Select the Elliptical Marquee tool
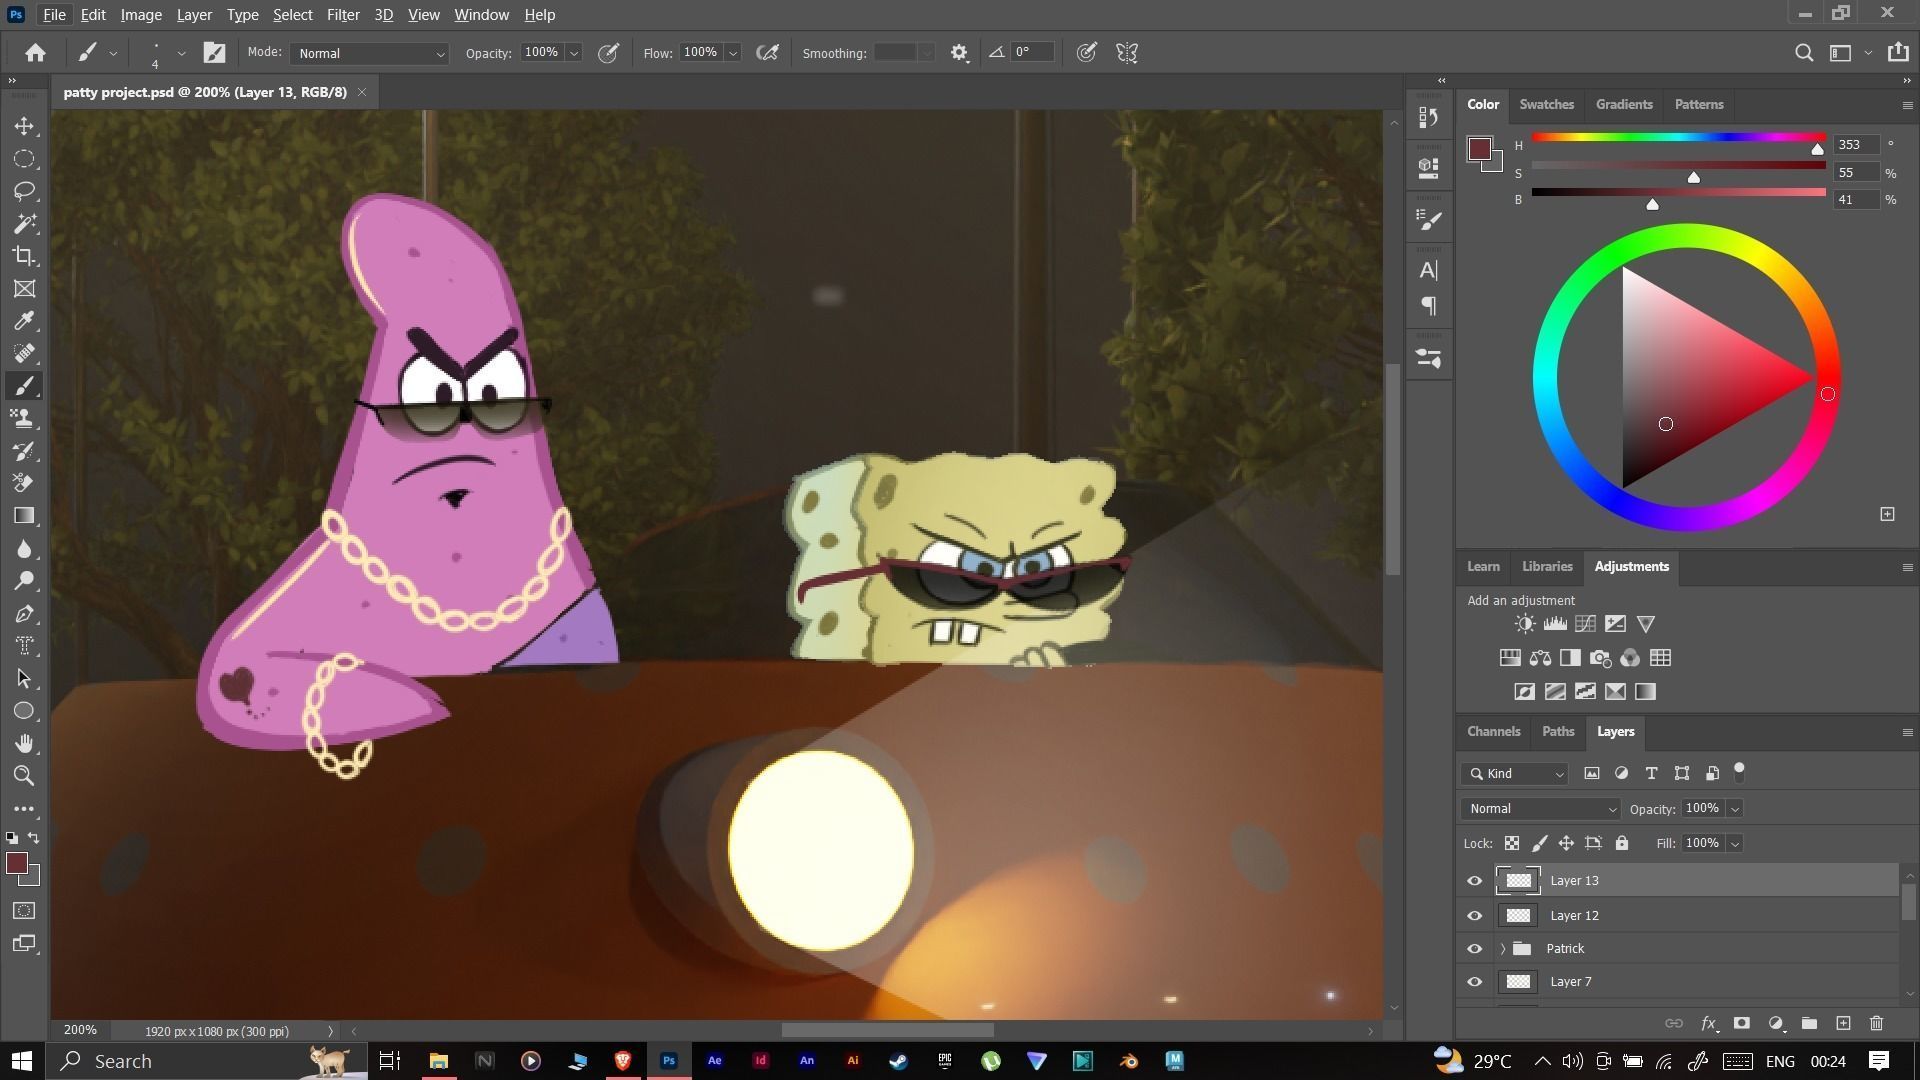The height and width of the screenshot is (1080, 1920). pos(25,159)
